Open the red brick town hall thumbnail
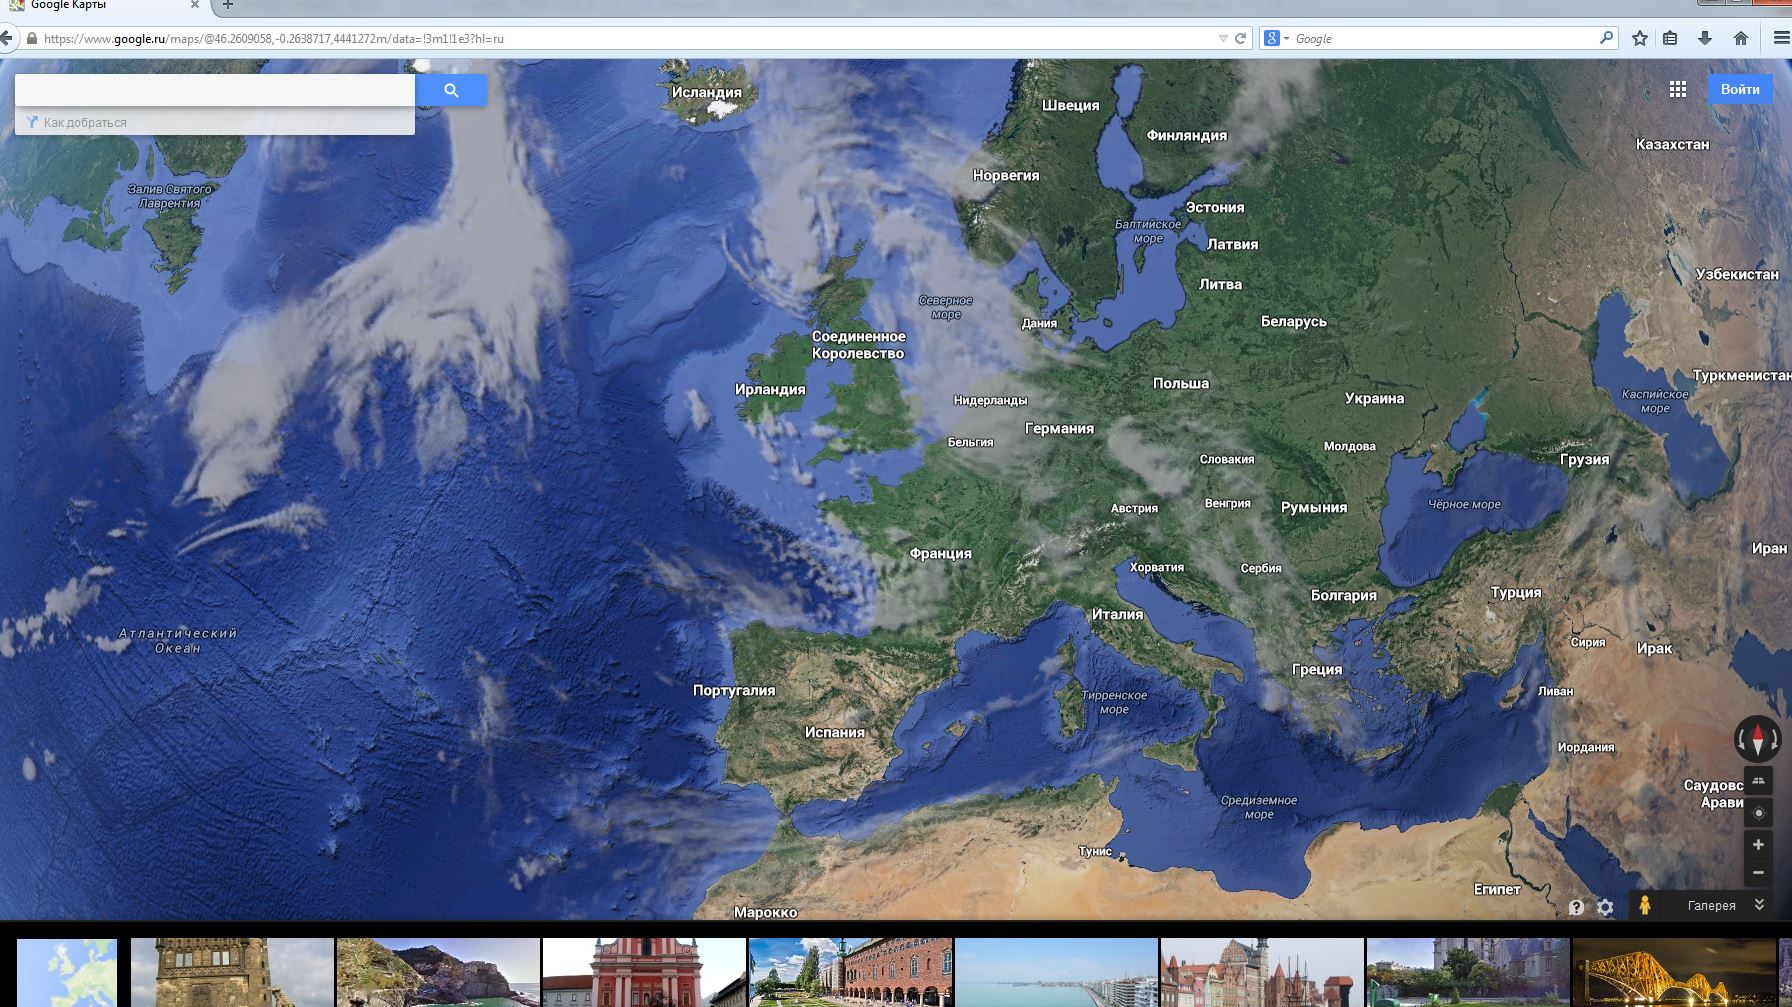 (x=850, y=972)
